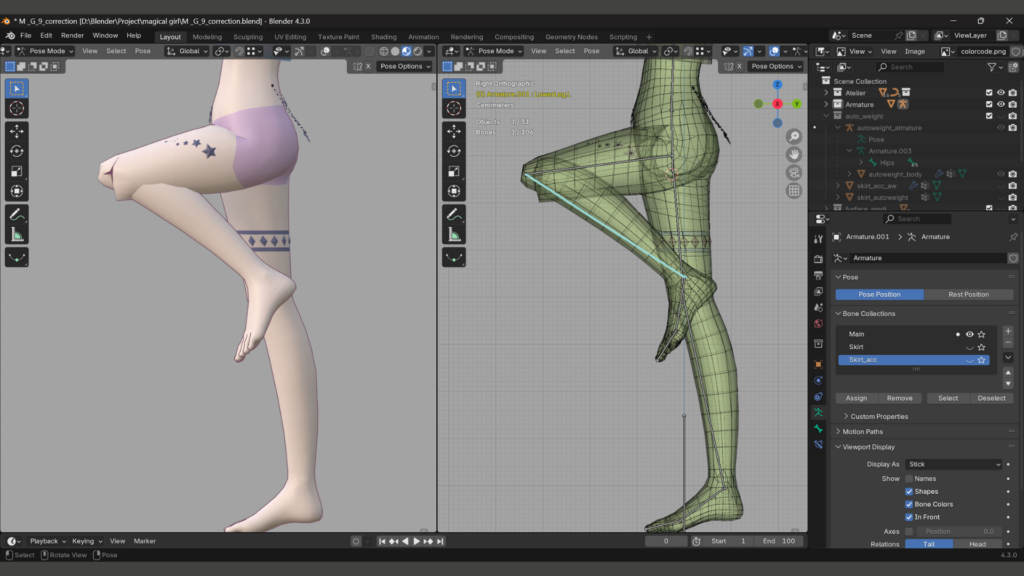Select the Move tool in left viewport

coord(17,130)
